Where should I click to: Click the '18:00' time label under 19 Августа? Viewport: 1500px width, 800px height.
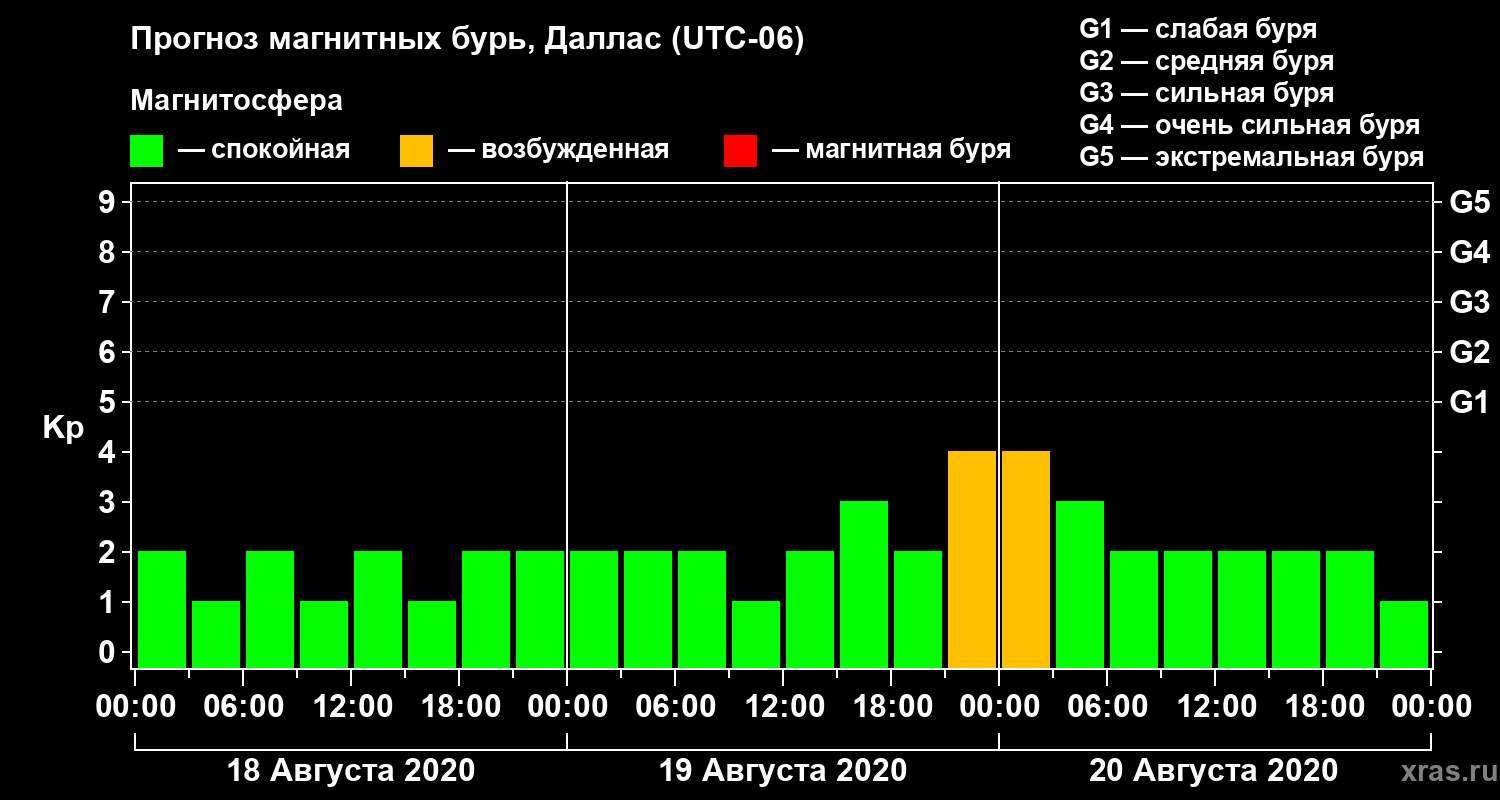tap(891, 707)
